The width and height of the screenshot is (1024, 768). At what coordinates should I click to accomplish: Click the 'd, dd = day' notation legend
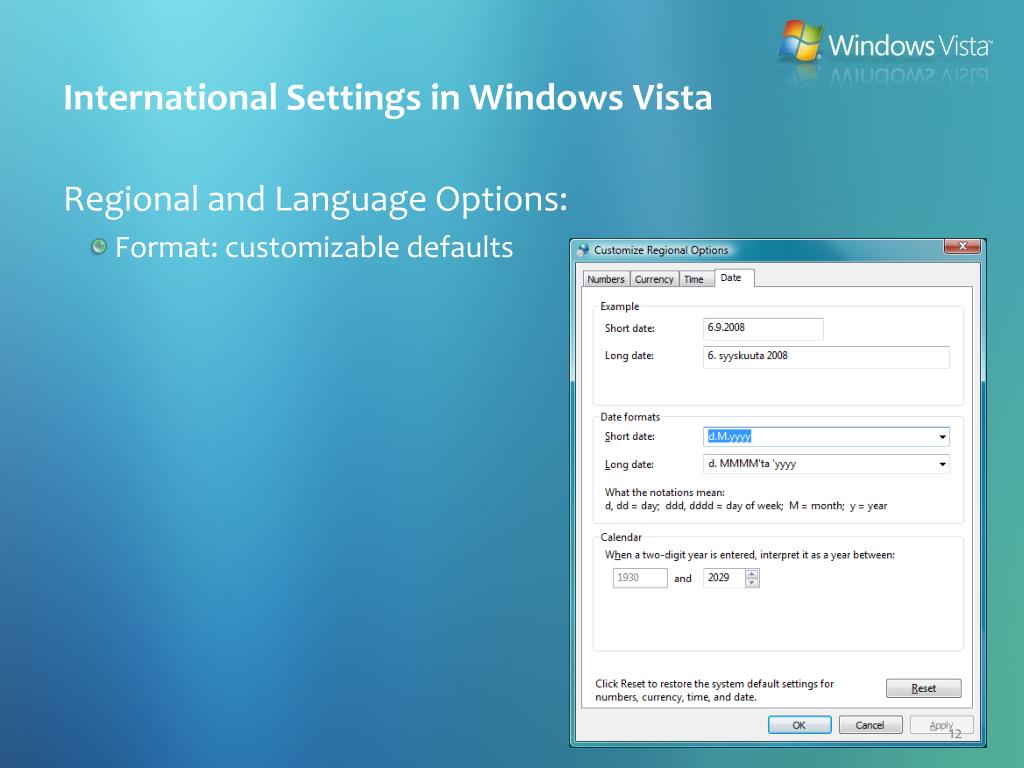coord(746,505)
